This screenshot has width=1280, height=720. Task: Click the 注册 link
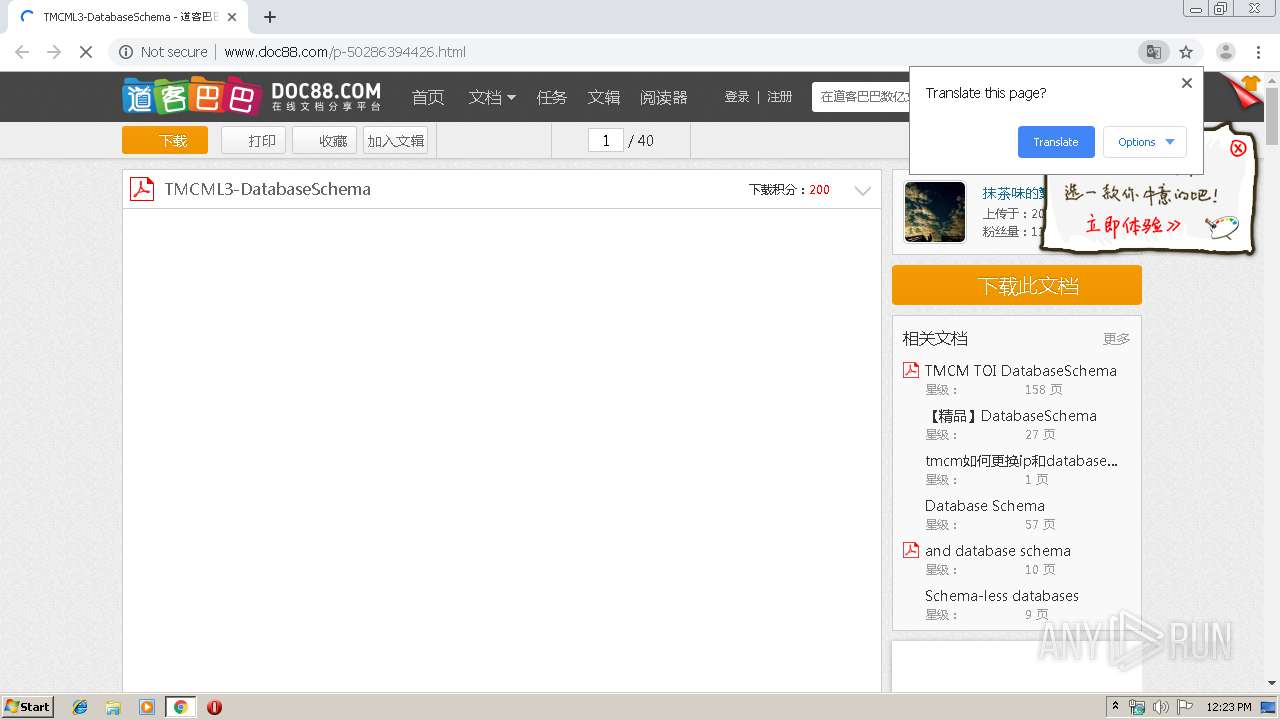(780, 97)
